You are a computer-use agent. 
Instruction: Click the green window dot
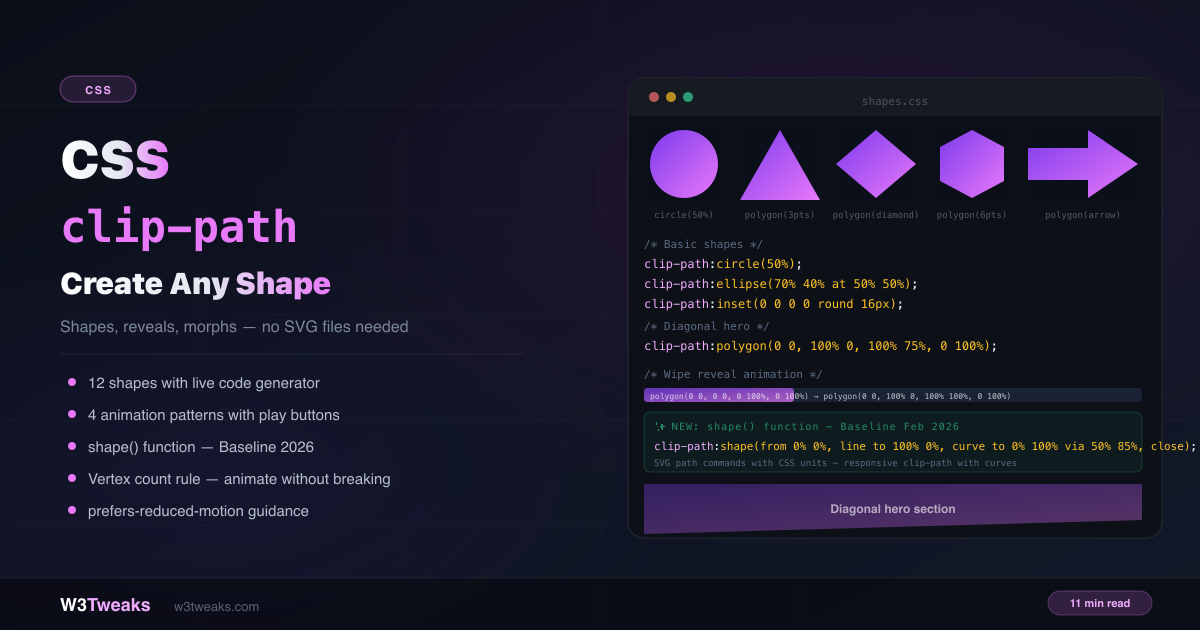click(688, 97)
